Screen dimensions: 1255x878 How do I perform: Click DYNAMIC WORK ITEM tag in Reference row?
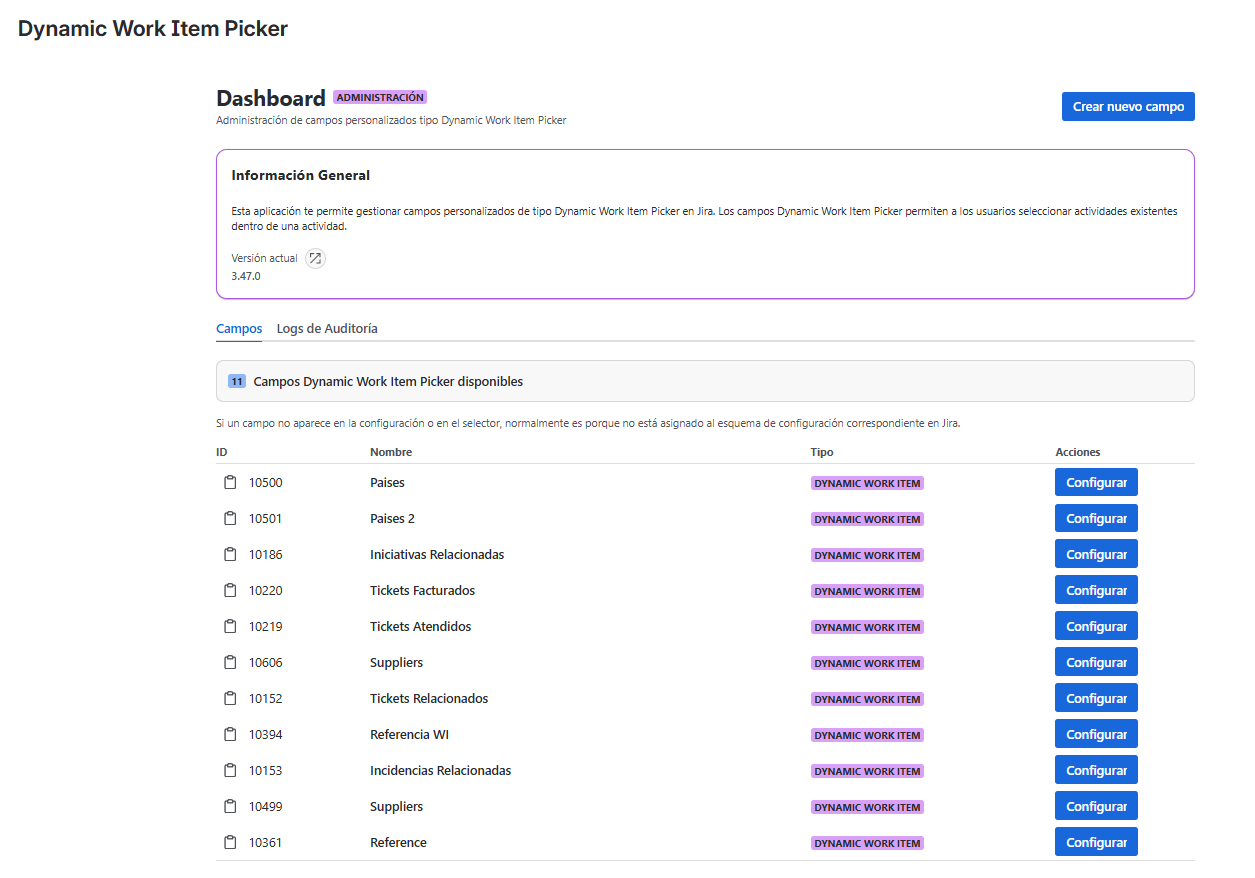(x=867, y=843)
